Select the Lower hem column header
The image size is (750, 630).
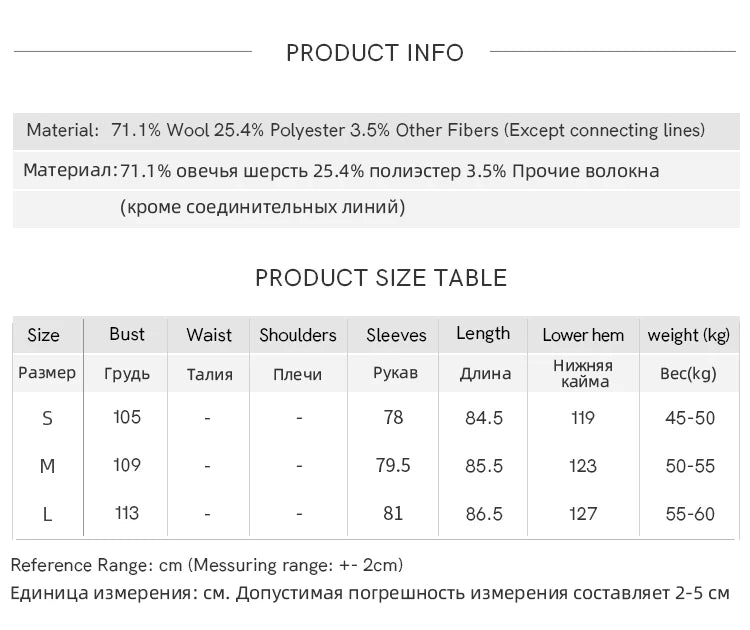pos(583,335)
